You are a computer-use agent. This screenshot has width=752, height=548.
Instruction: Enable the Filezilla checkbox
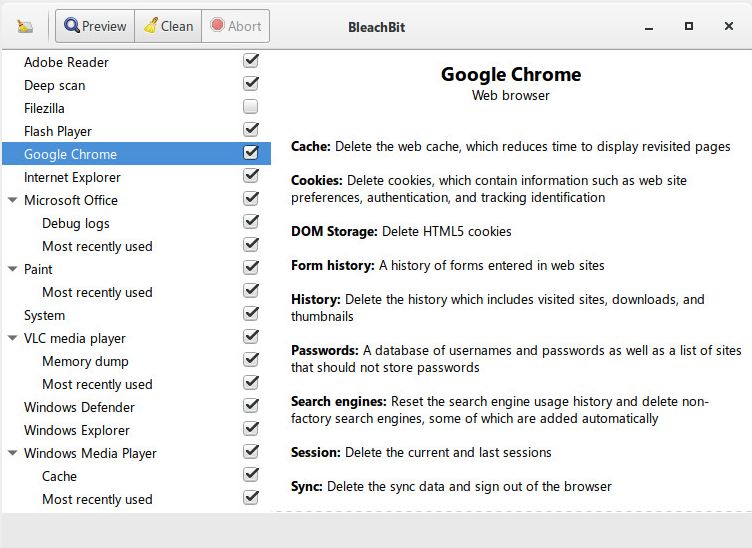coord(250,106)
